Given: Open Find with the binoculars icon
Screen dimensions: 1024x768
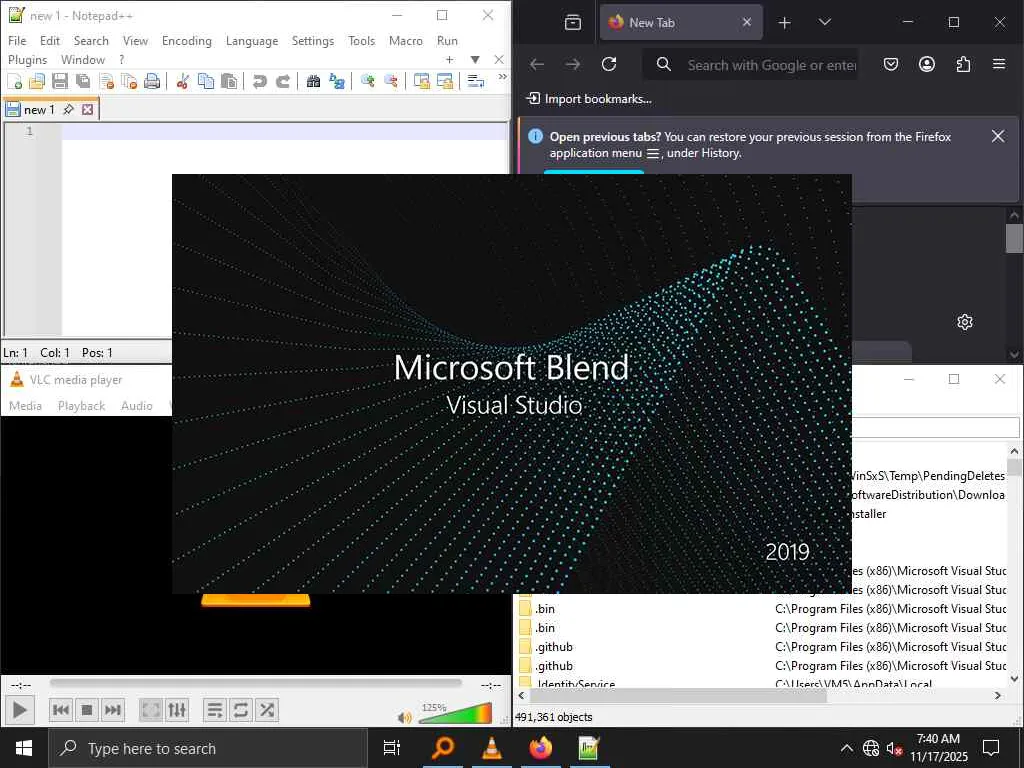Looking at the screenshot, I should point(313,81).
